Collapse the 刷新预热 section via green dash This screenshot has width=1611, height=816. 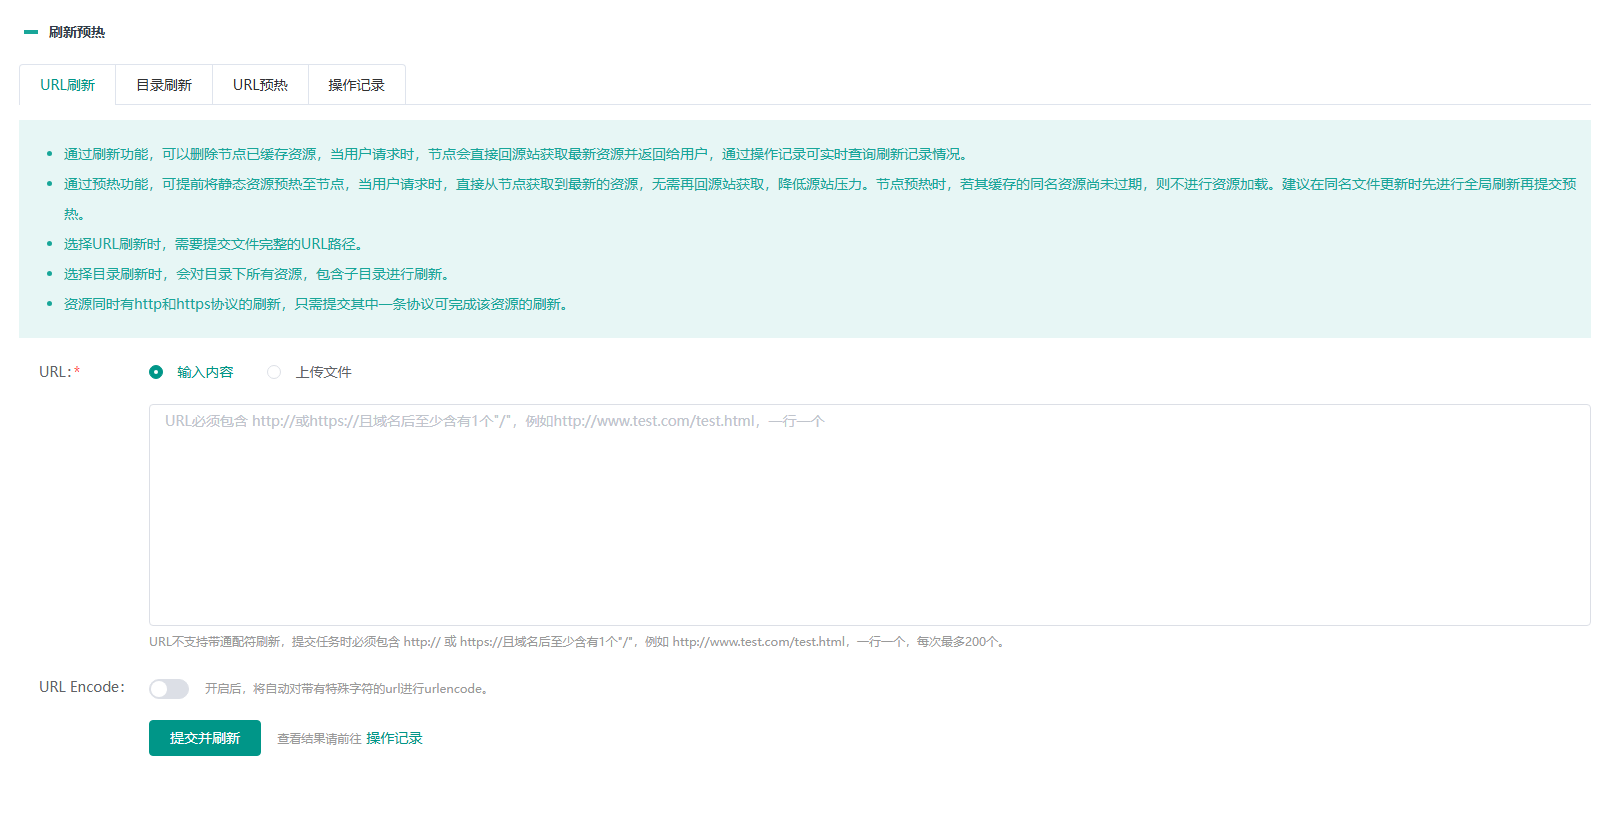[x=31, y=32]
